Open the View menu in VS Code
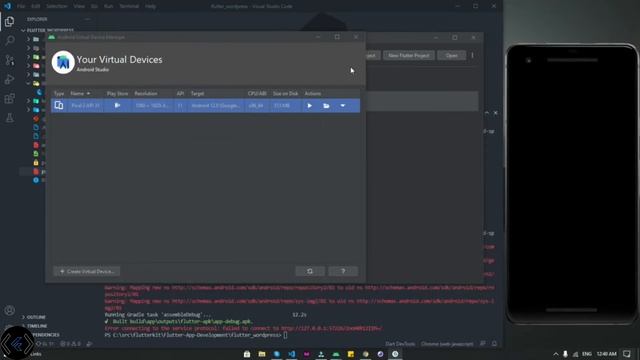This screenshot has width=640, height=360. [x=79, y=6]
